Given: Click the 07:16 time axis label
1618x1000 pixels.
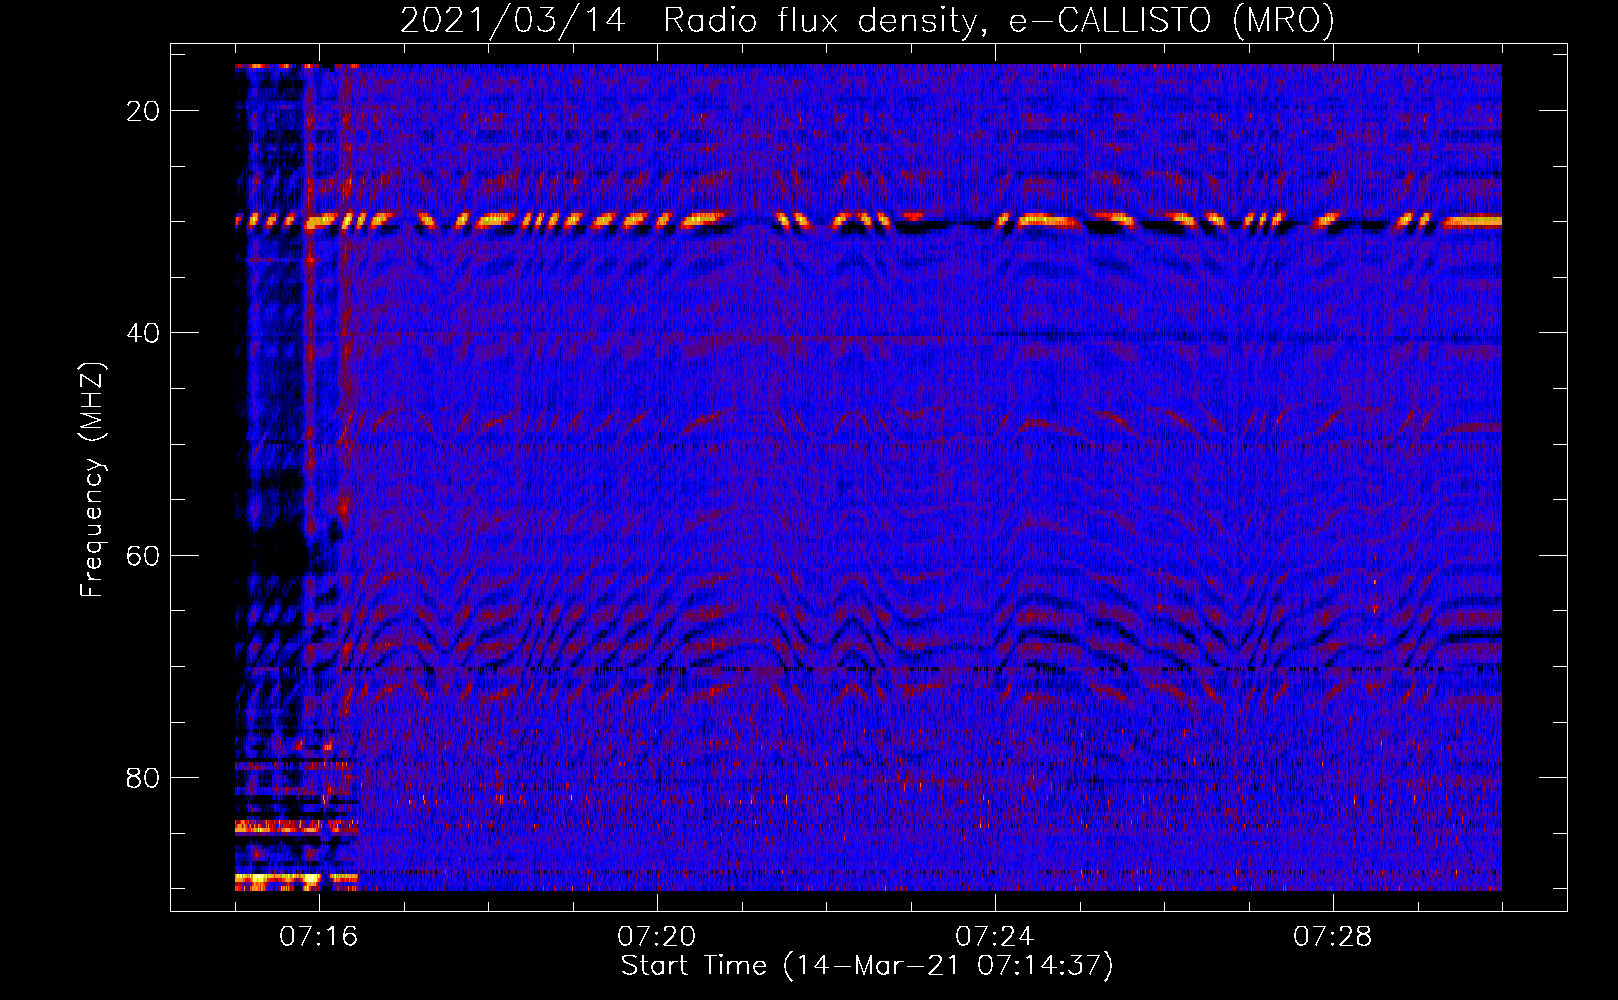Looking at the screenshot, I should tap(319, 937).
